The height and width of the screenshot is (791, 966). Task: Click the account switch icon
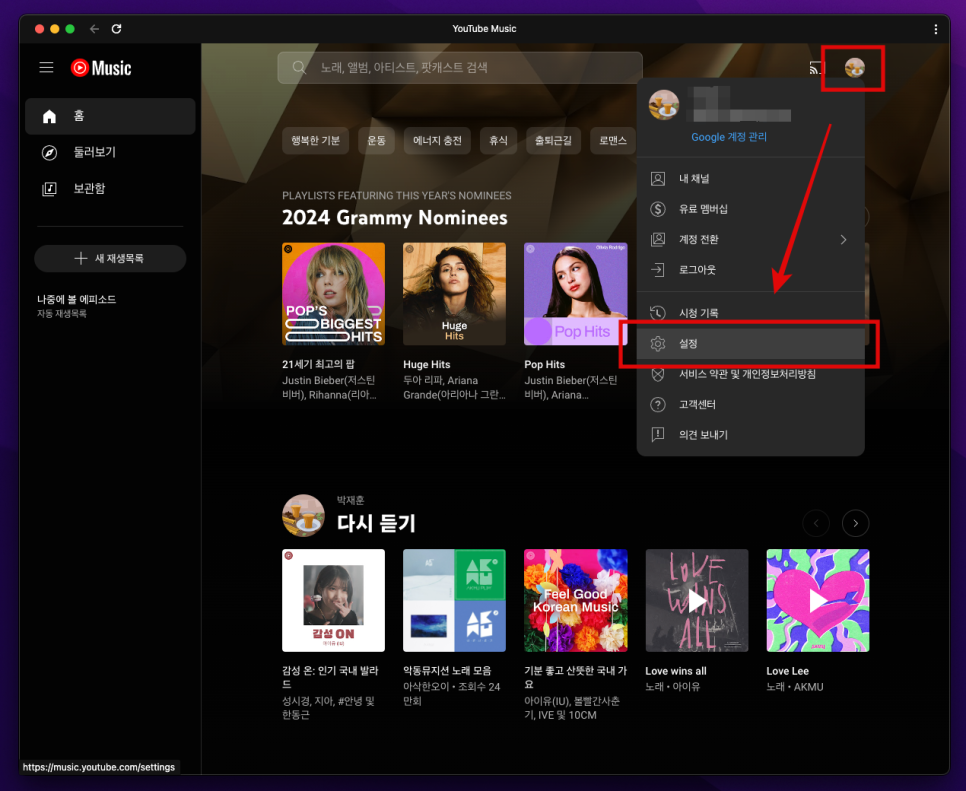(658, 239)
